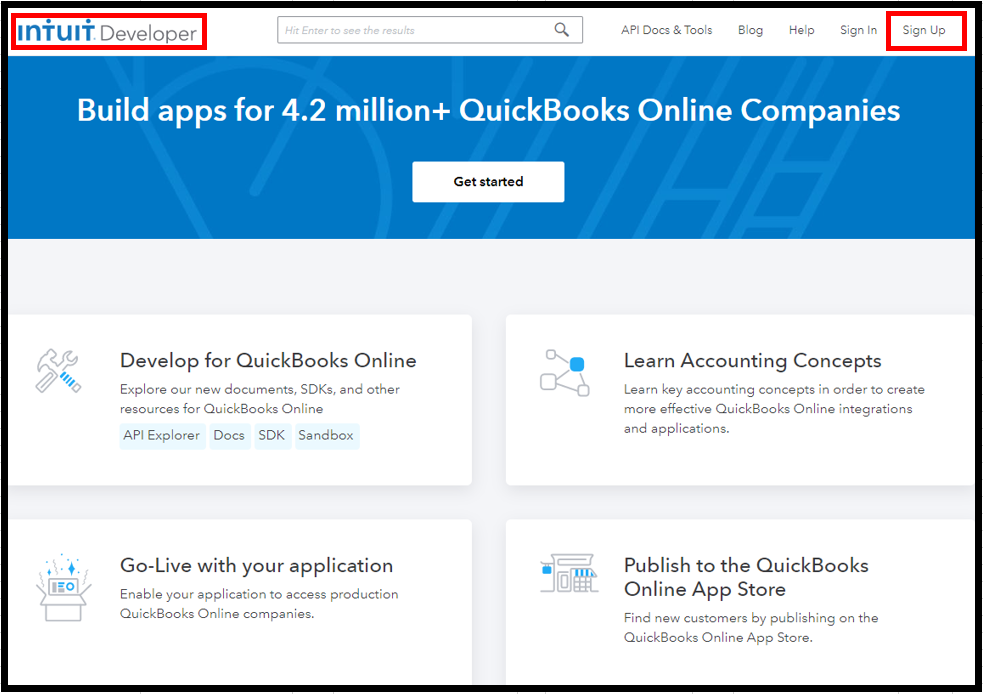The height and width of the screenshot is (694, 983).
Task: Open Develop for QuickBooks Online heading
Action: pyautogui.click(x=268, y=360)
